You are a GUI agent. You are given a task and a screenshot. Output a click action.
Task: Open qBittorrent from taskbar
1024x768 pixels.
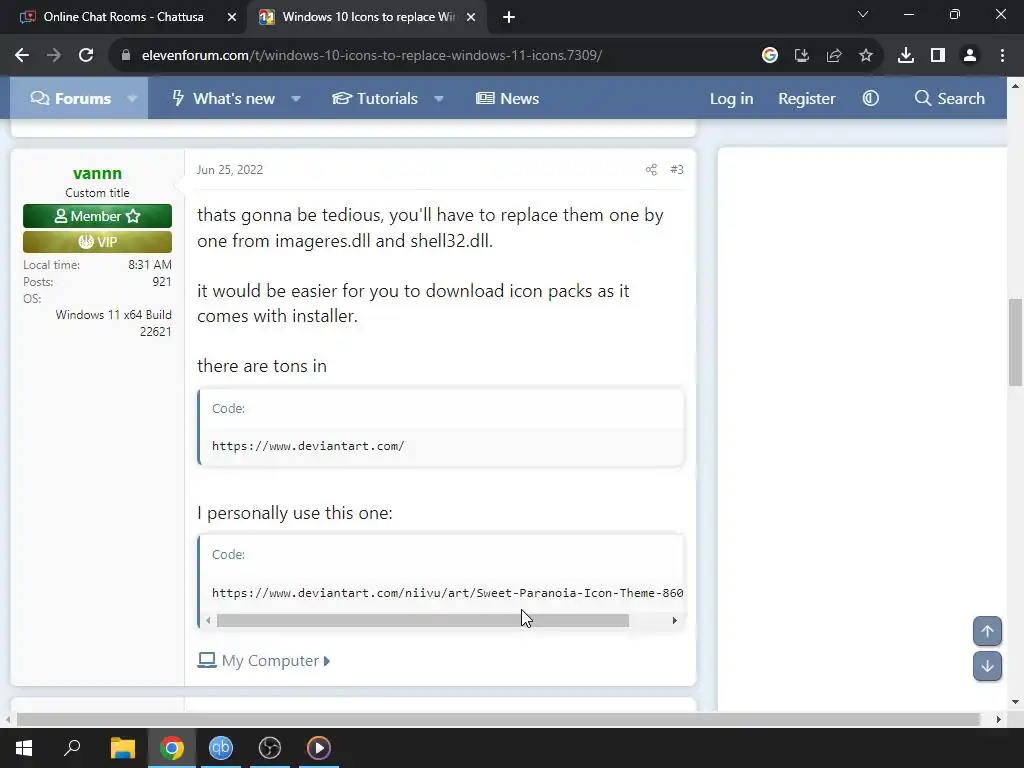click(x=221, y=748)
